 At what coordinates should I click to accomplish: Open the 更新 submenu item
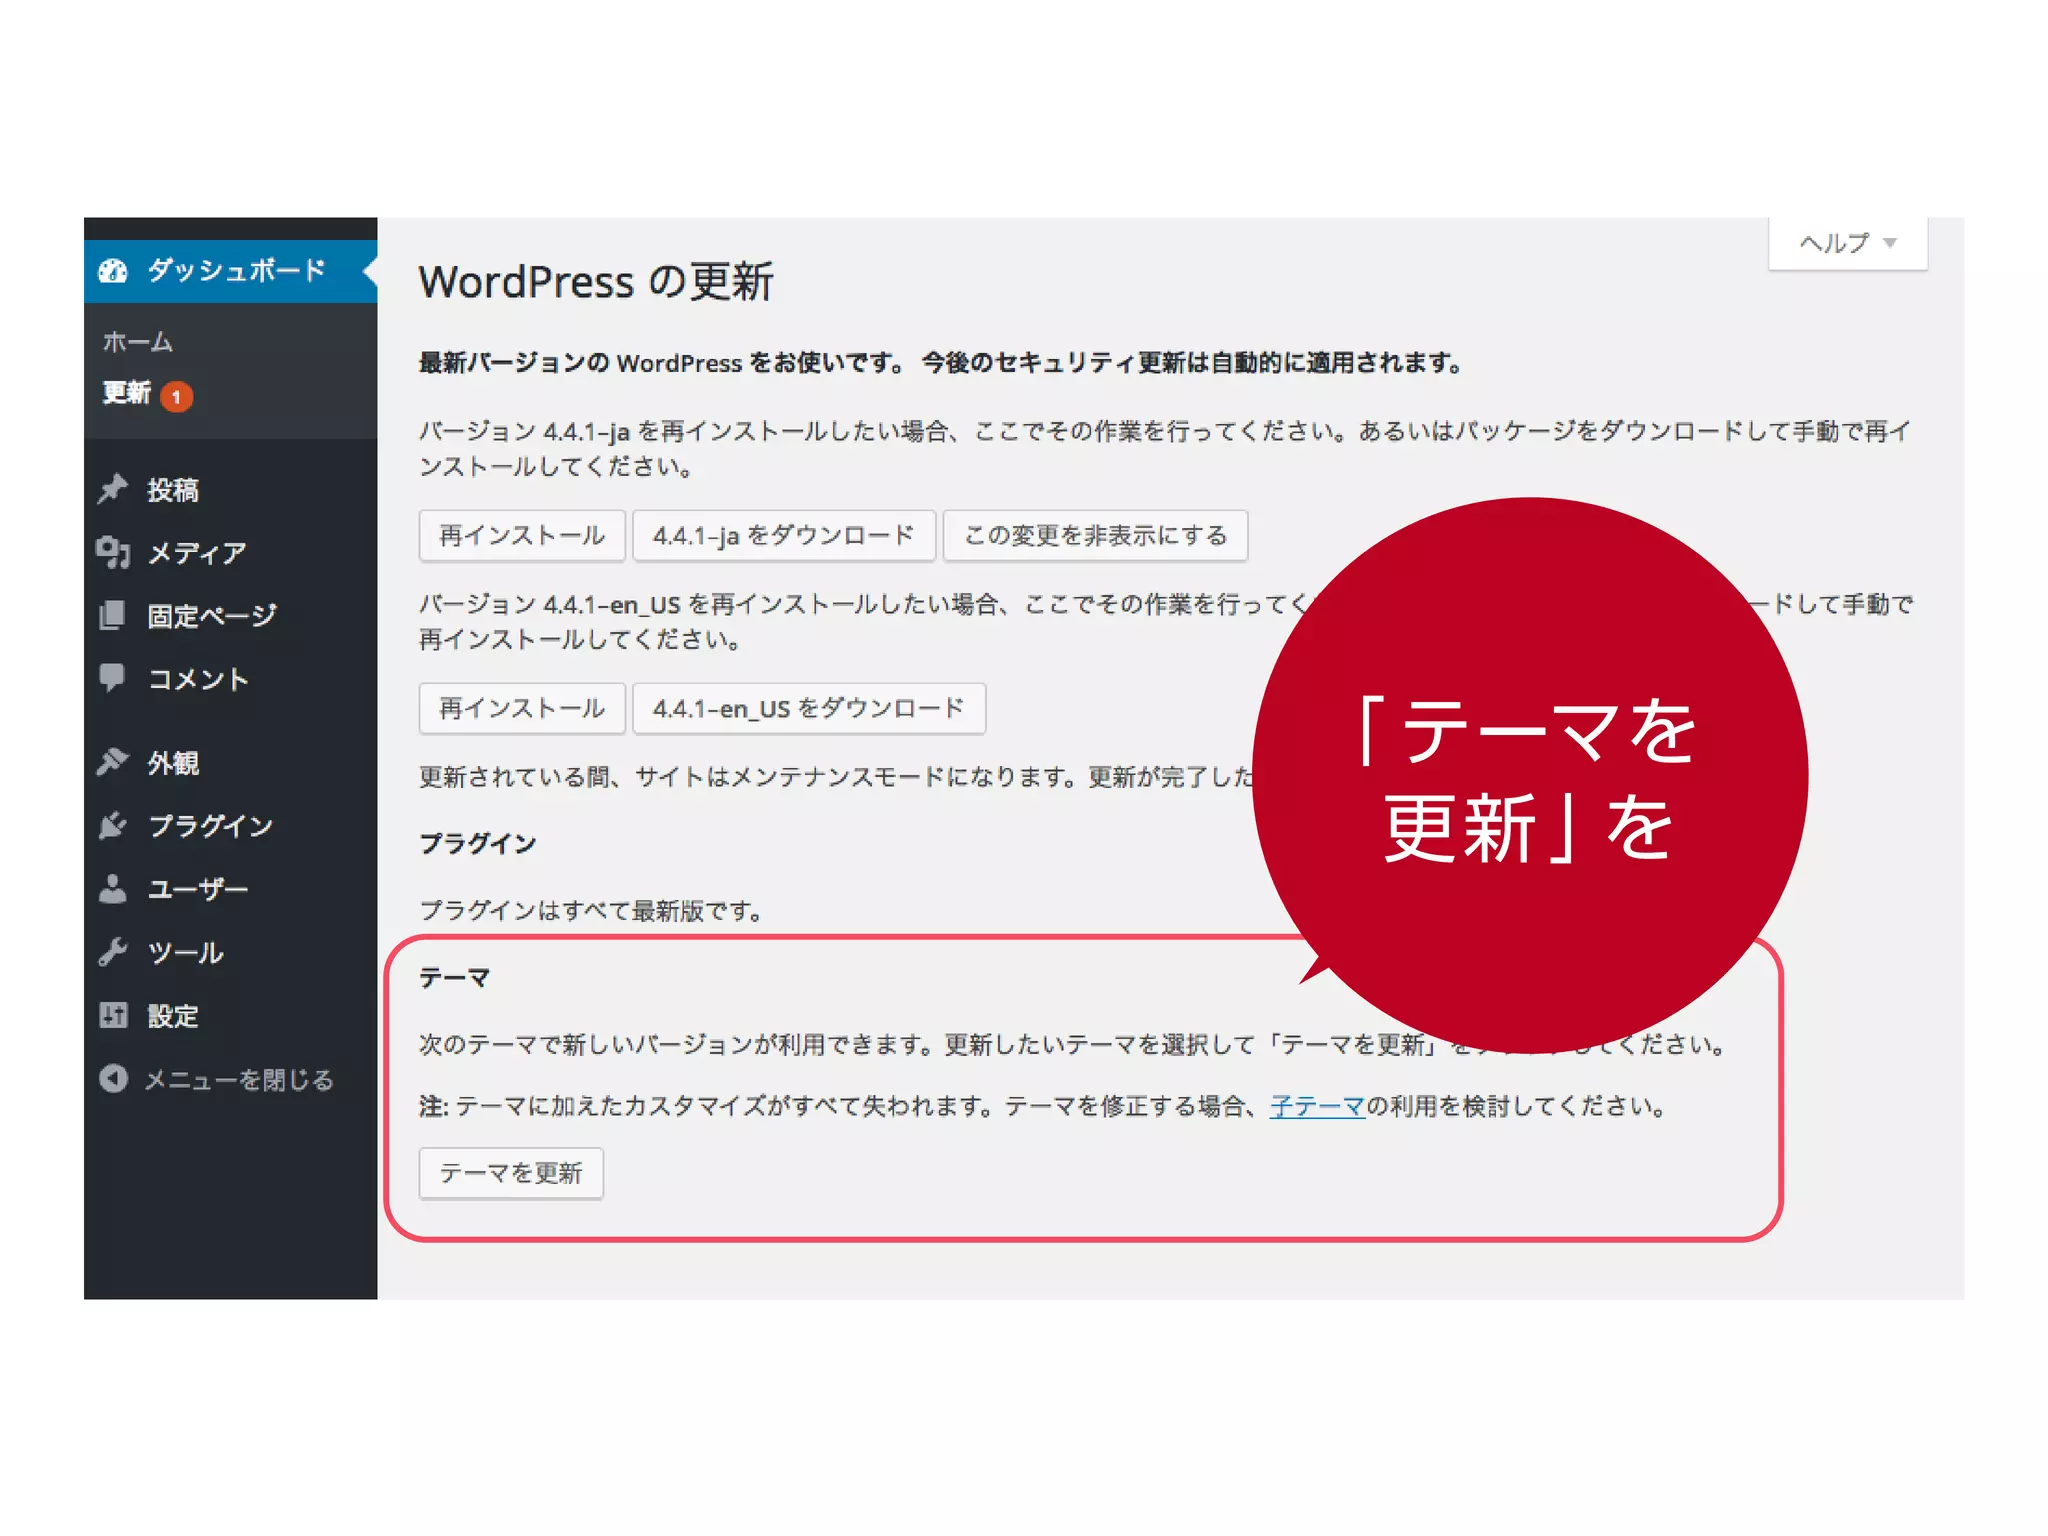click(127, 393)
